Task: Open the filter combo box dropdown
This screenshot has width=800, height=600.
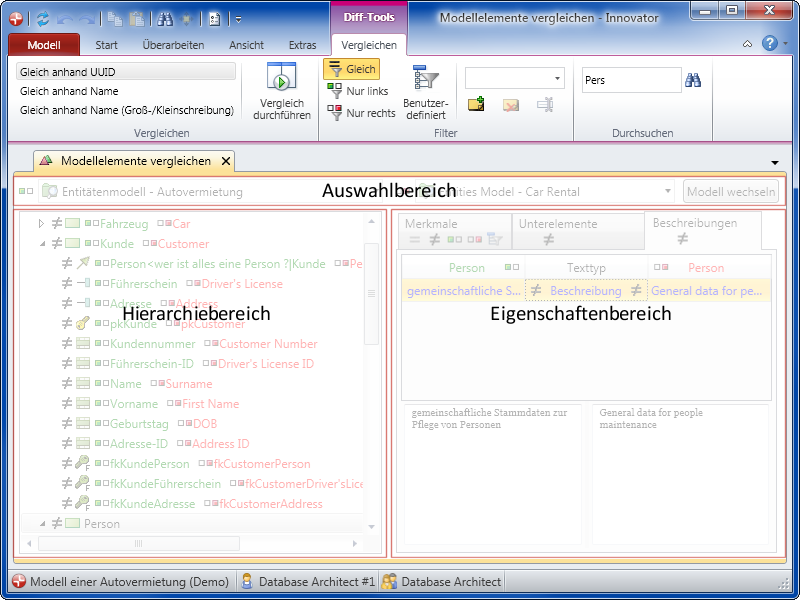Action: (557, 79)
